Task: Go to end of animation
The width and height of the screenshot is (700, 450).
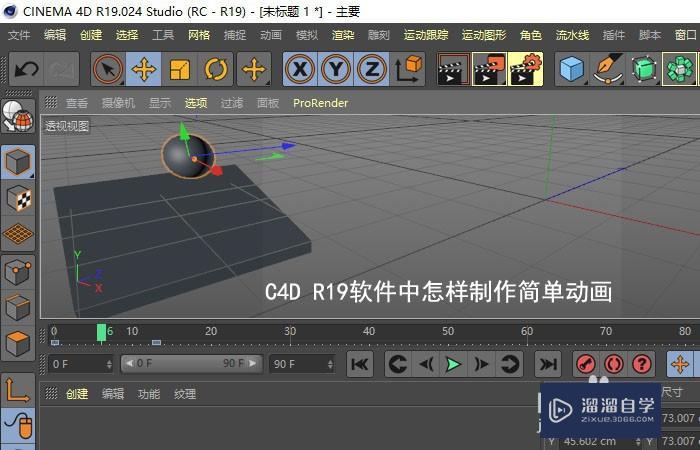Action: [x=548, y=364]
